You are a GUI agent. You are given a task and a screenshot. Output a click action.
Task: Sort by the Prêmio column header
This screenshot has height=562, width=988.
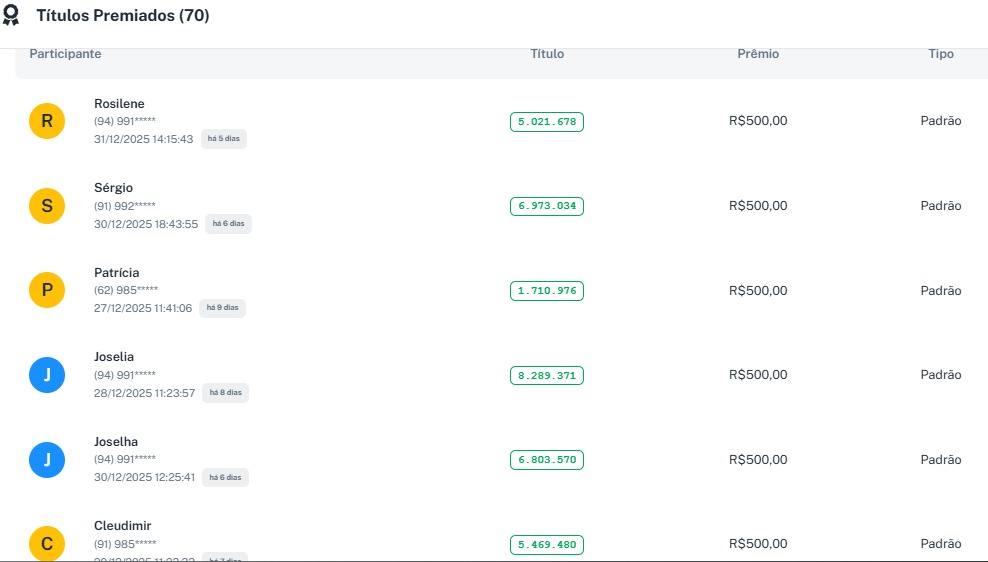tap(758, 54)
